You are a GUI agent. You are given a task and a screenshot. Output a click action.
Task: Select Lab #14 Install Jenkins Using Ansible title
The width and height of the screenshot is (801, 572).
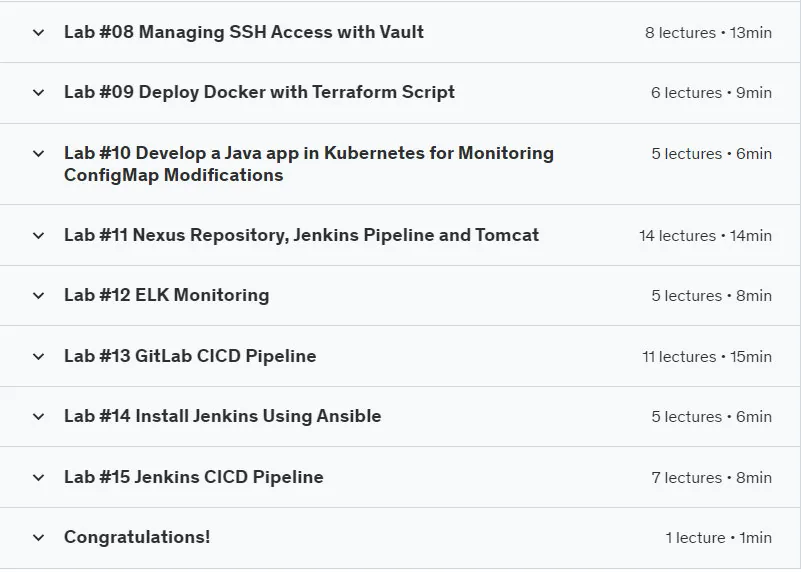222,416
